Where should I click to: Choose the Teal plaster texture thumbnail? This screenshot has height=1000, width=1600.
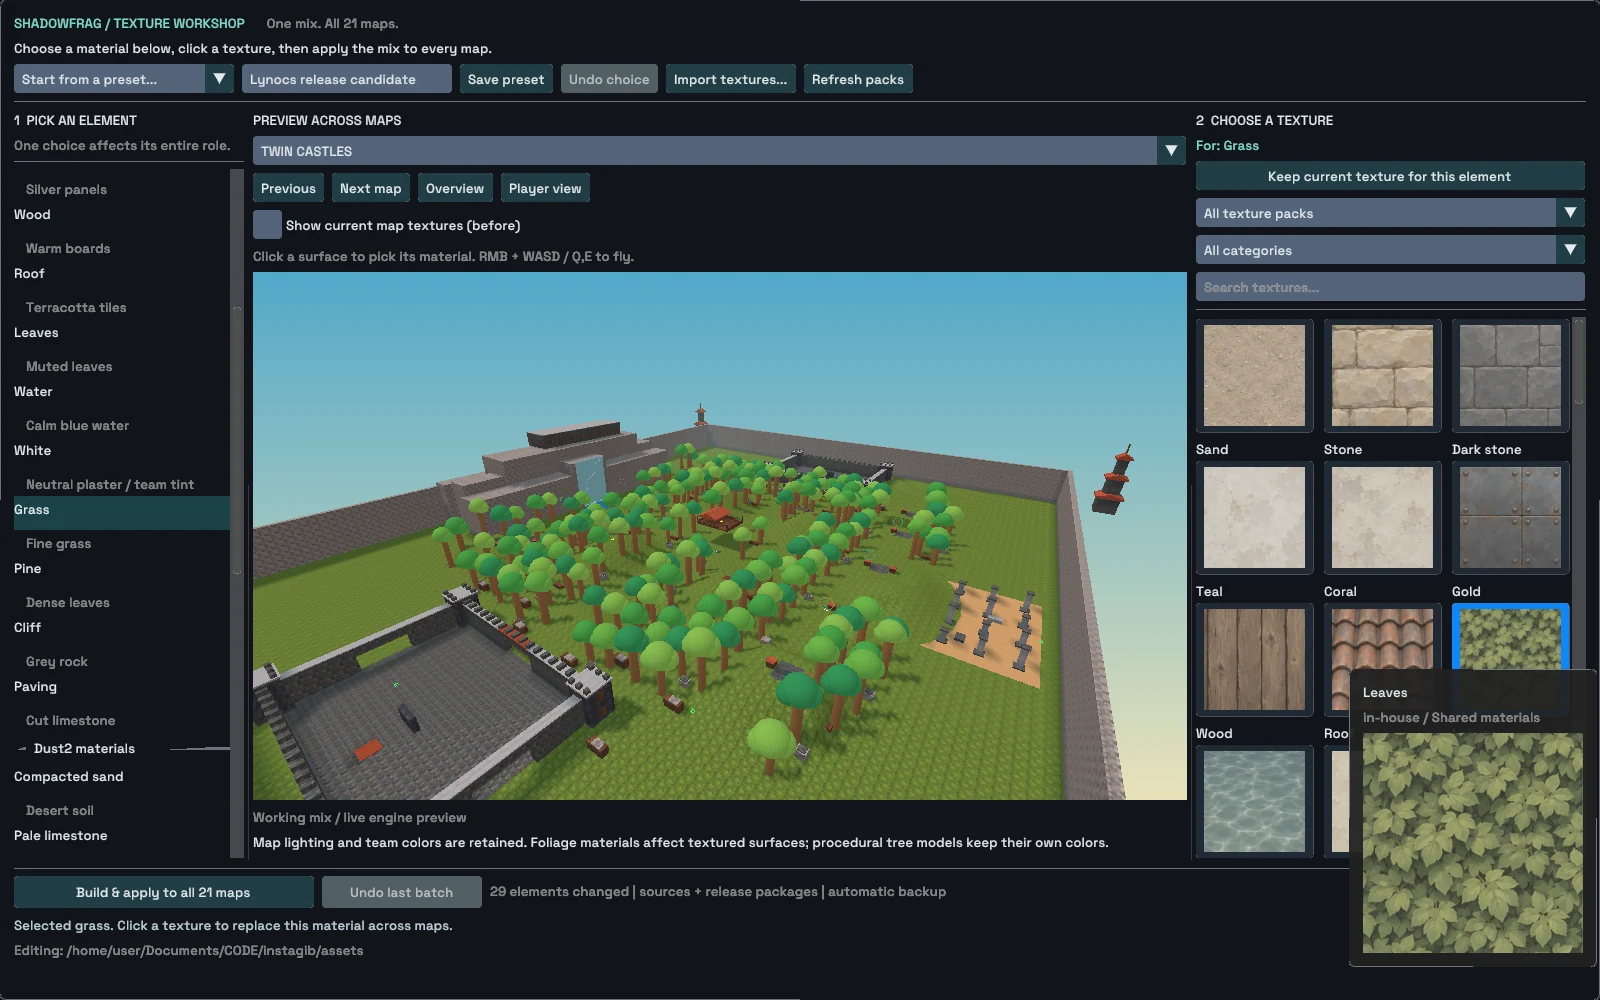point(1254,518)
